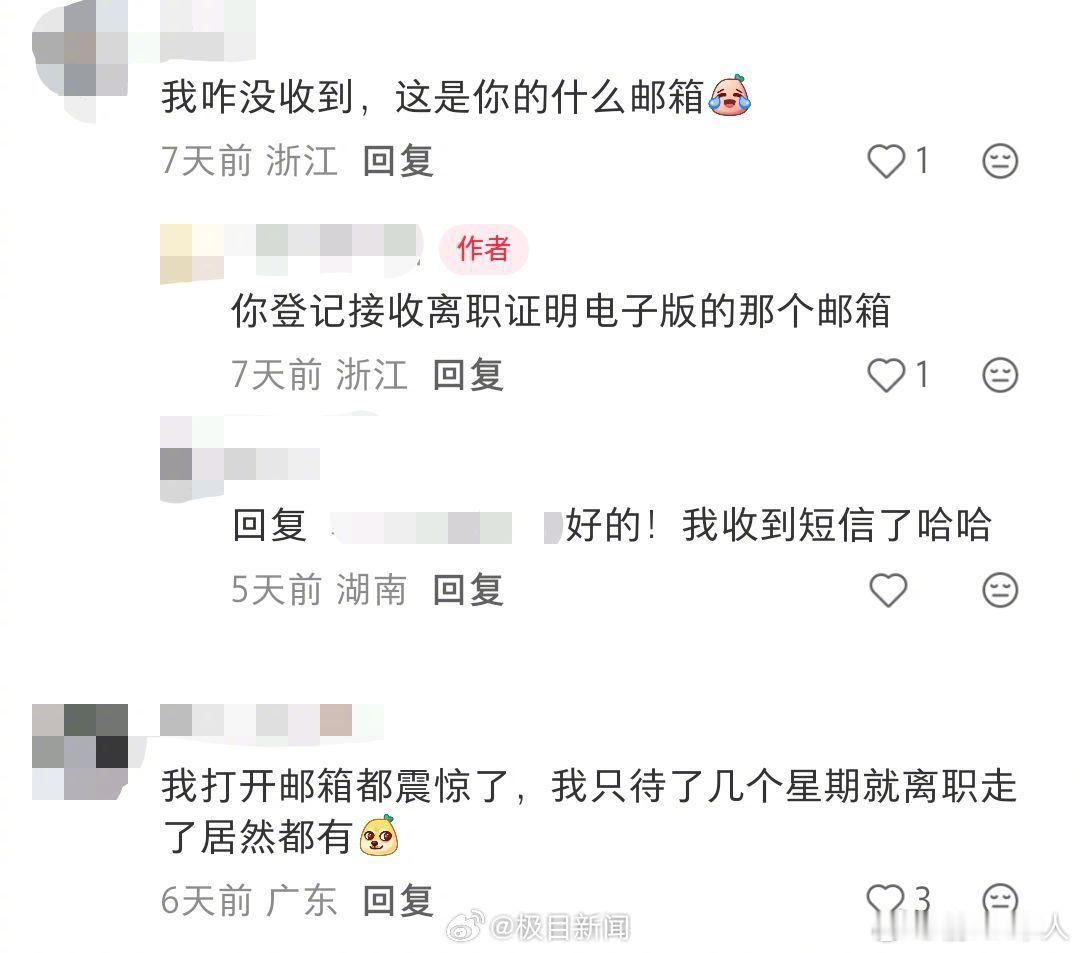This screenshot has height=953, width=1080.
Task: Tap the dislike face on the Hunan reply
Action: [x=999, y=590]
